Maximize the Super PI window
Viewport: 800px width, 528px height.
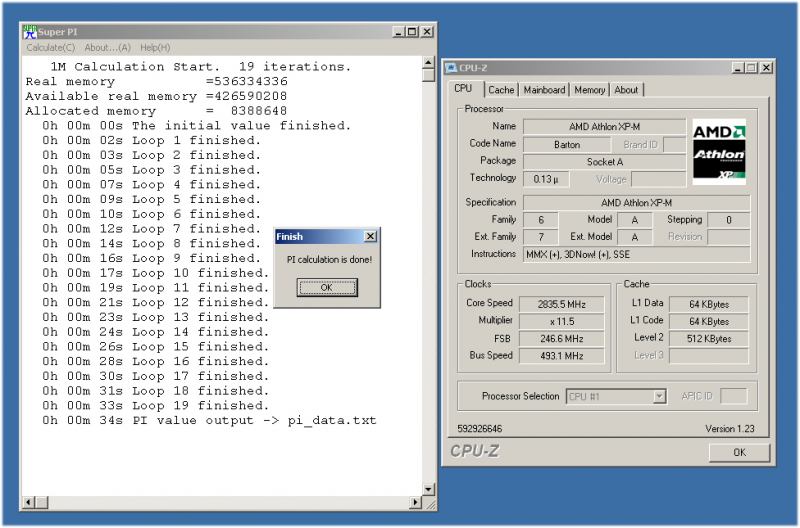(x=412, y=32)
